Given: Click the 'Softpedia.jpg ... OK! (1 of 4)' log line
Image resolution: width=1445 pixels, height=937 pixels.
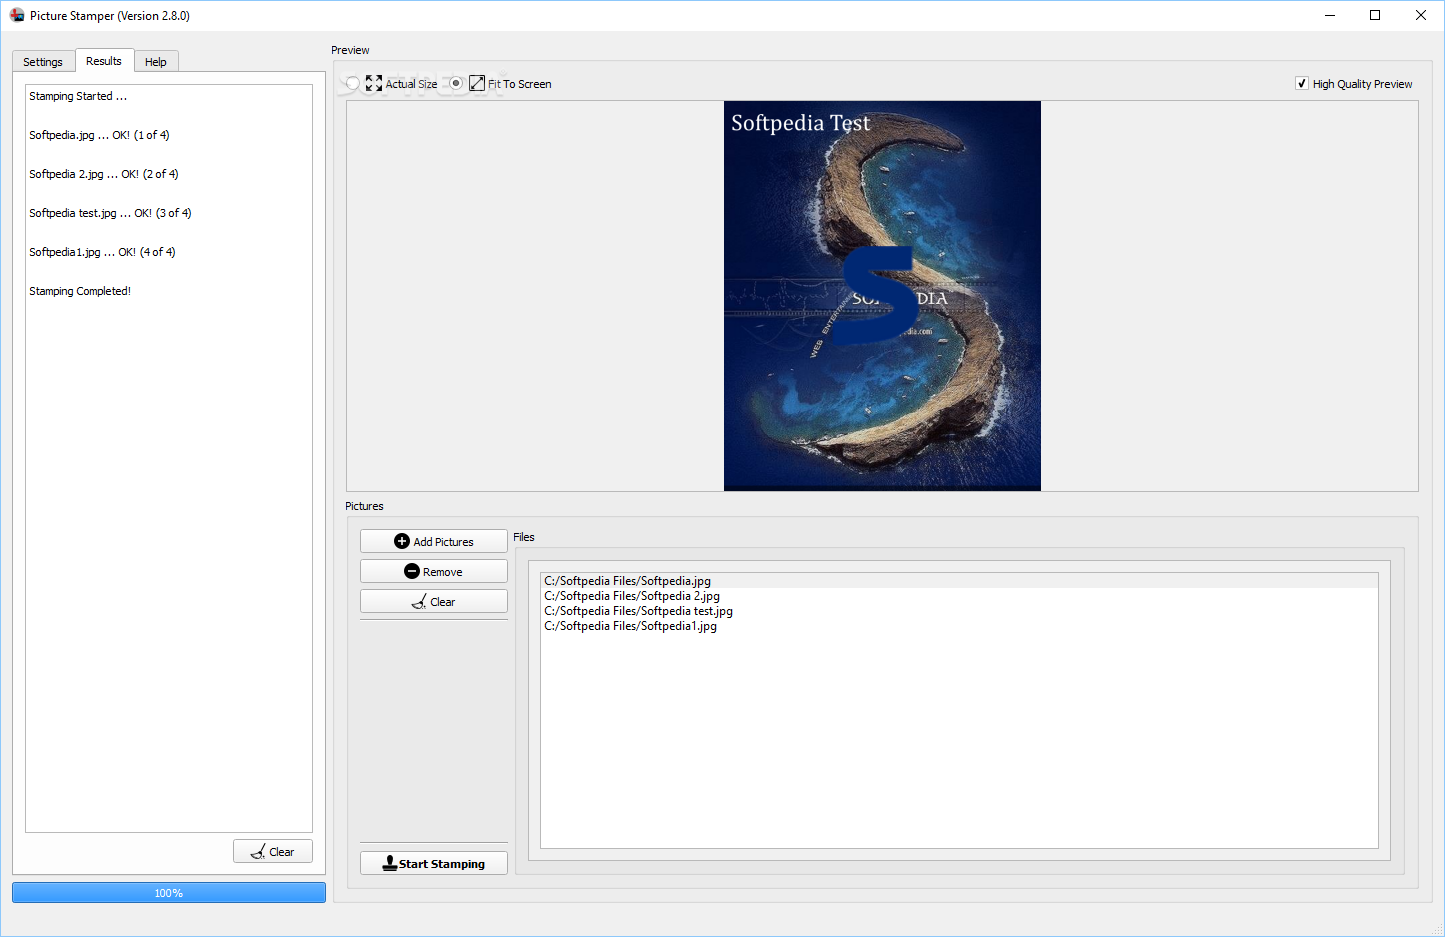Looking at the screenshot, I should point(99,135).
